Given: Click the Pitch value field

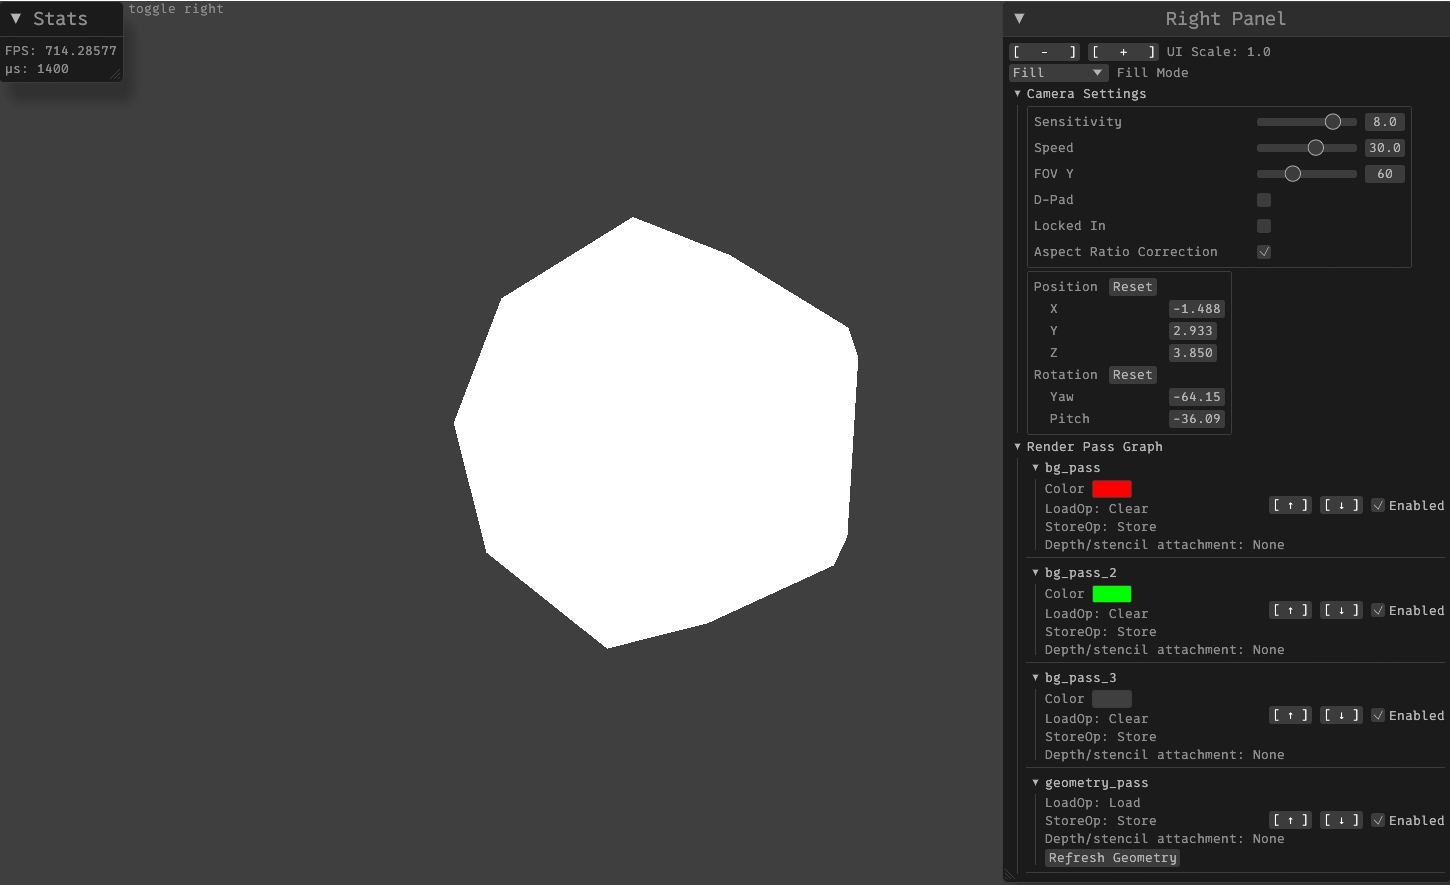Looking at the screenshot, I should pyautogui.click(x=1197, y=419).
